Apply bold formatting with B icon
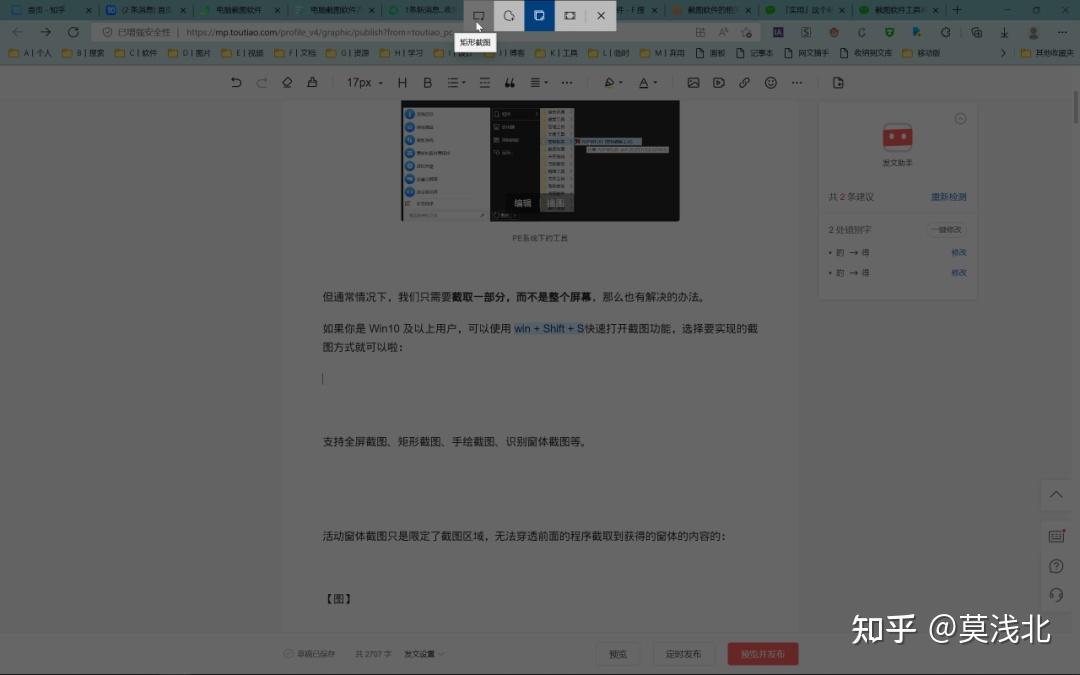Screen dimensions: 1080x675 click(428, 83)
